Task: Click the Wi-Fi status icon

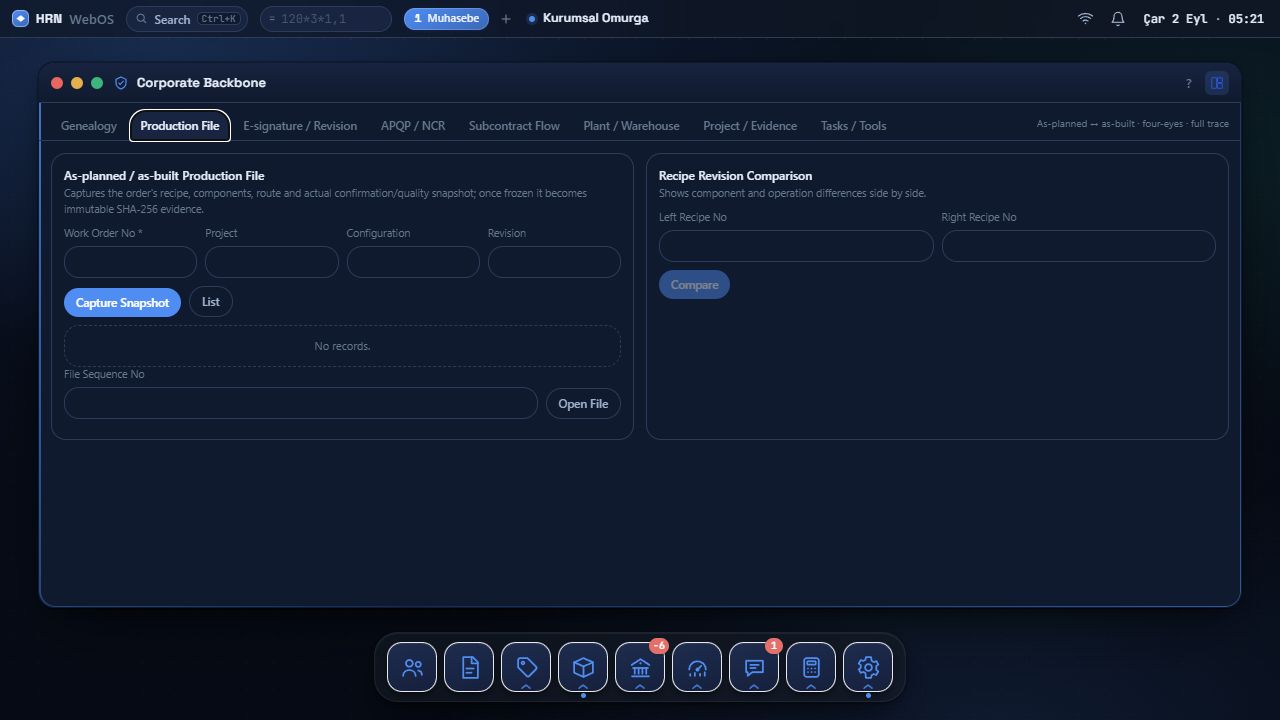Action: [x=1085, y=19]
